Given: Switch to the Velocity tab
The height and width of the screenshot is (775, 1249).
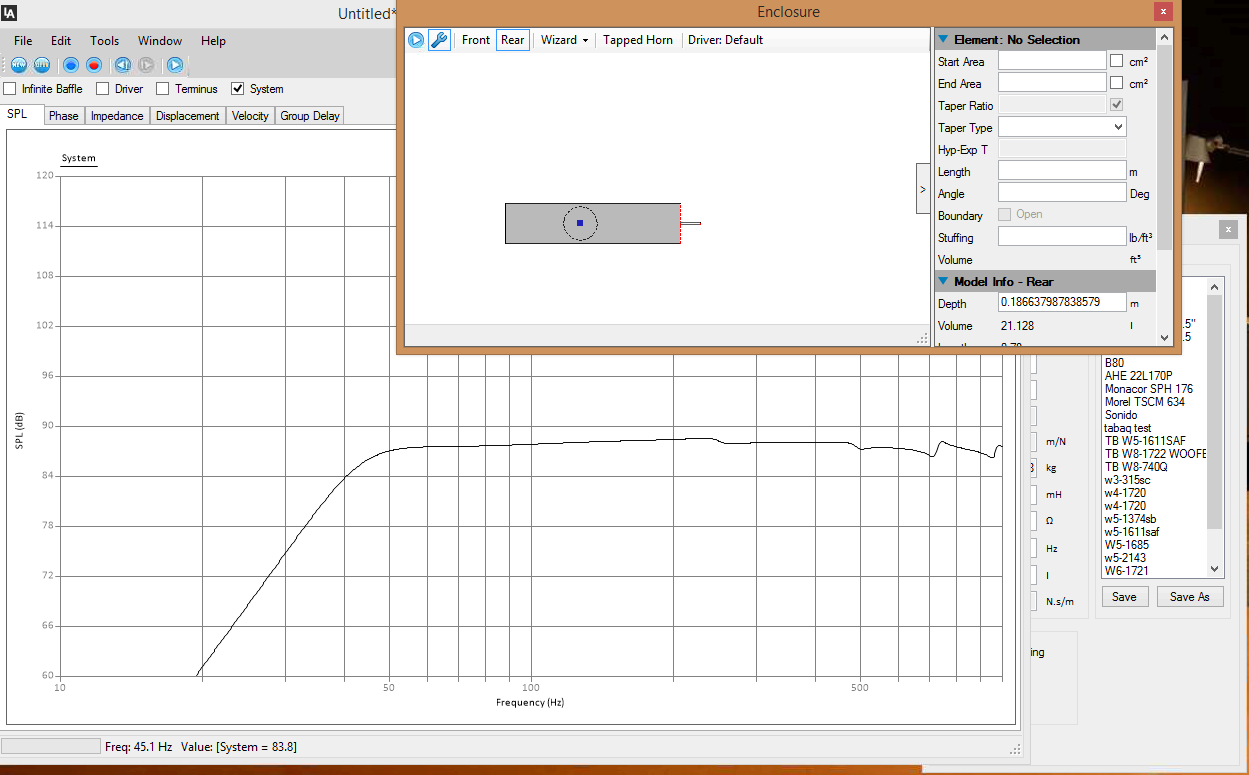Looking at the screenshot, I should click(250, 116).
